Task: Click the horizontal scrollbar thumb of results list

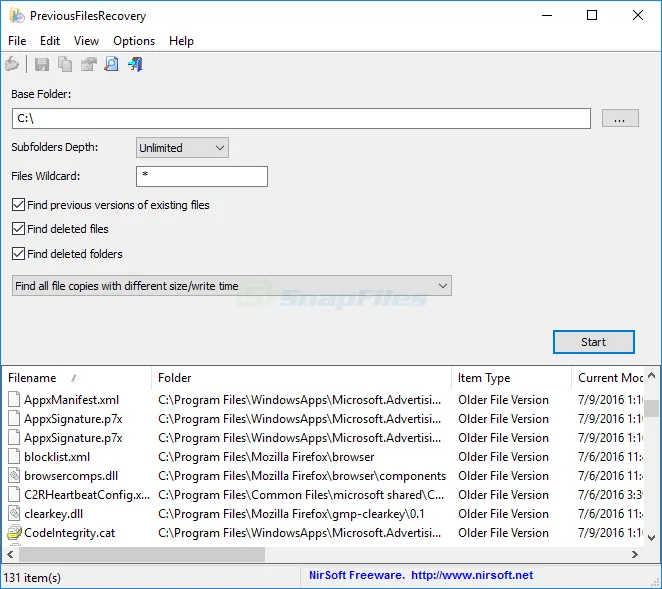Action: click(142, 554)
